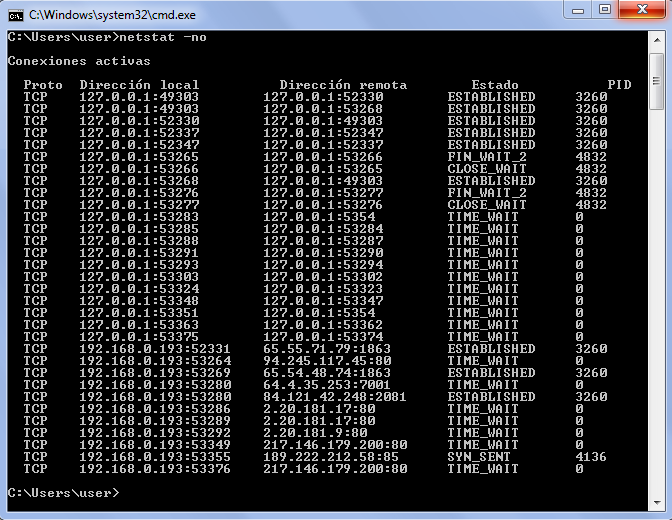
Task: Click remote address 127.0.0.1:53294
Action: pyautogui.click(x=323, y=265)
